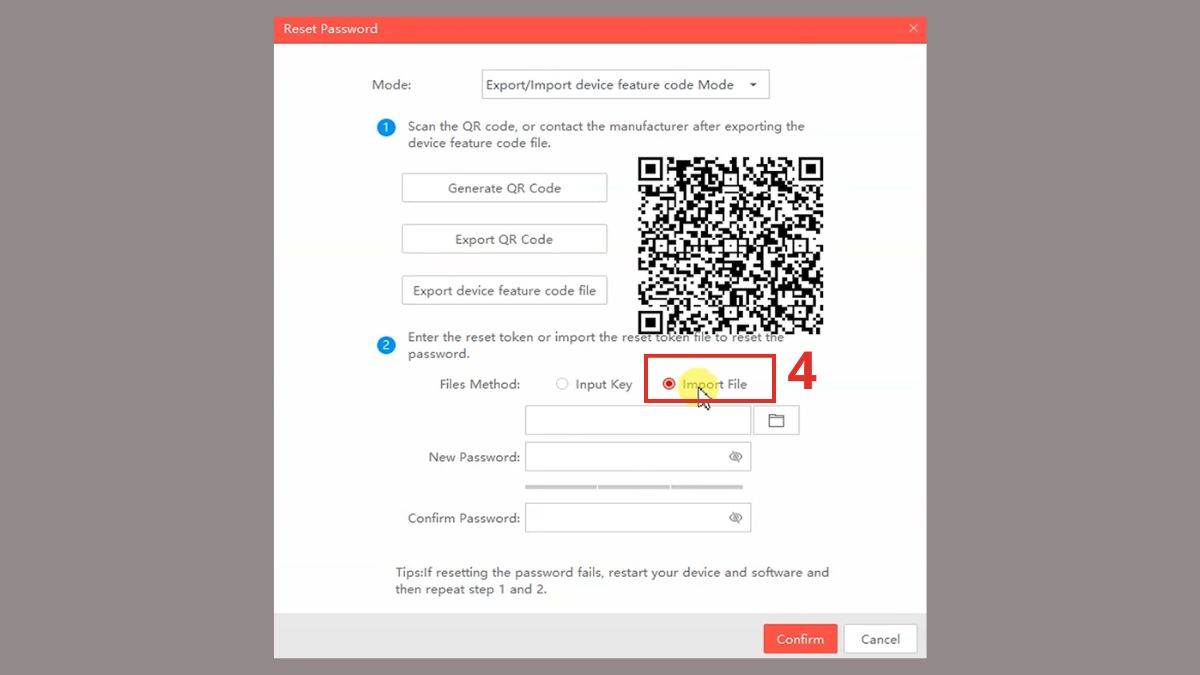Click the step 1 'Scan the QR code' instruction
1200x675 pixels.
coord(606,135)
